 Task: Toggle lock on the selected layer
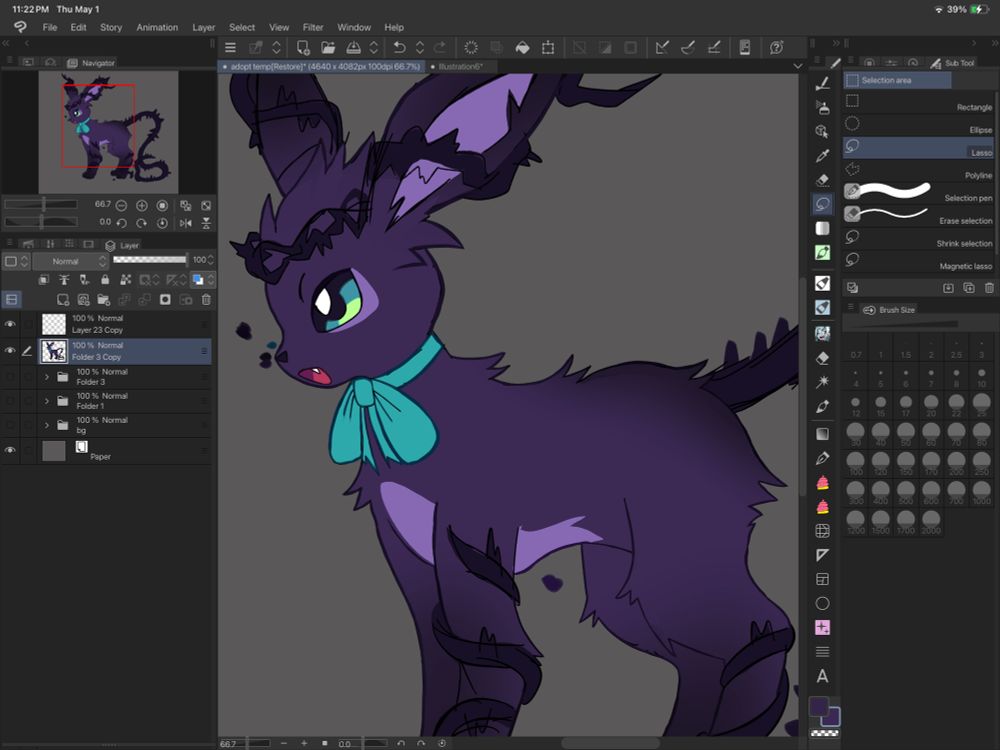105,280
